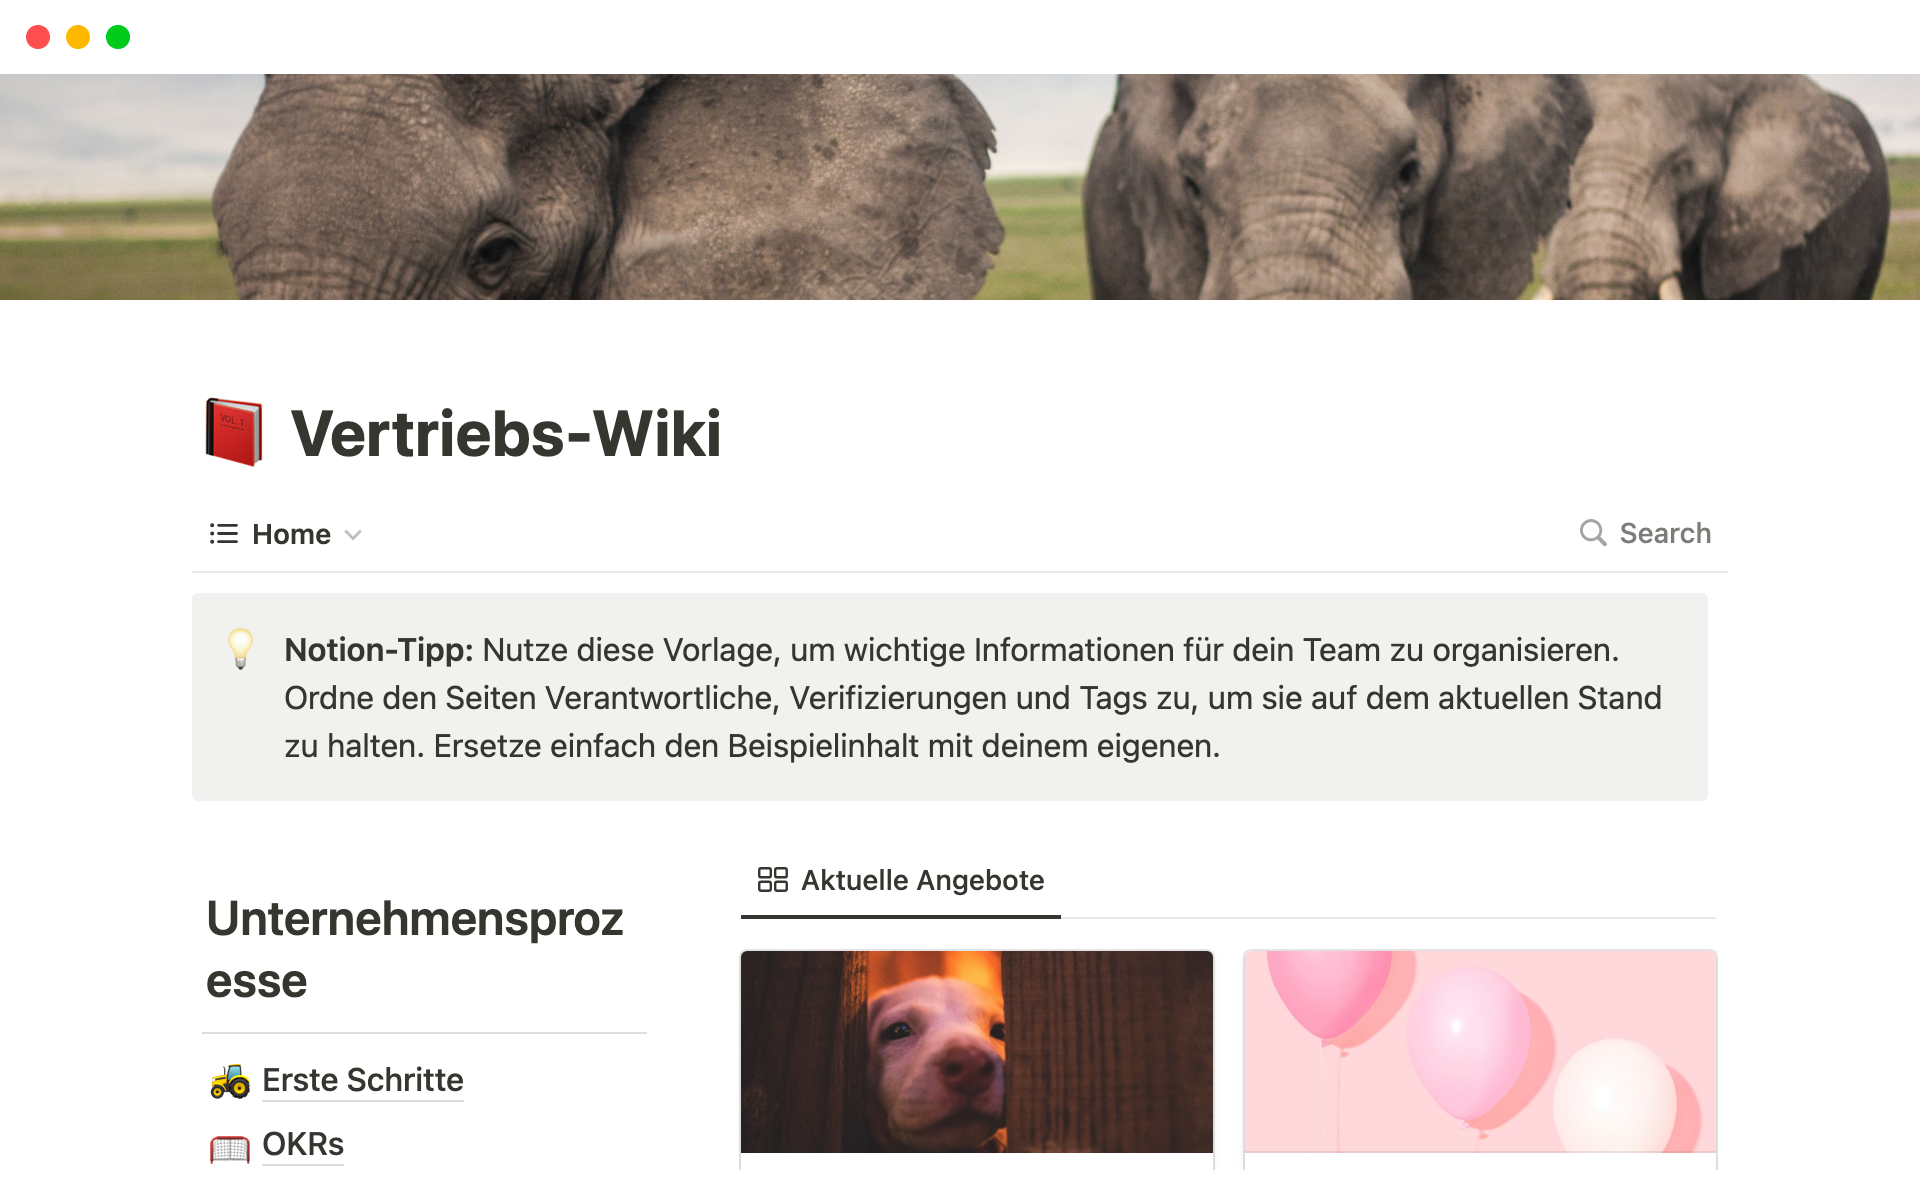Open the Home view menu label
The height and width of the screenshot is (1200, 1920).
click(291, 534)
